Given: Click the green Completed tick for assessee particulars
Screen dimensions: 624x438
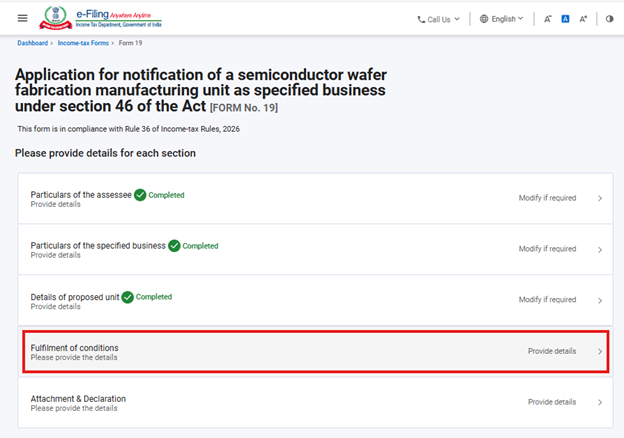Looking at the screenshot, I should tap(140, 195).
